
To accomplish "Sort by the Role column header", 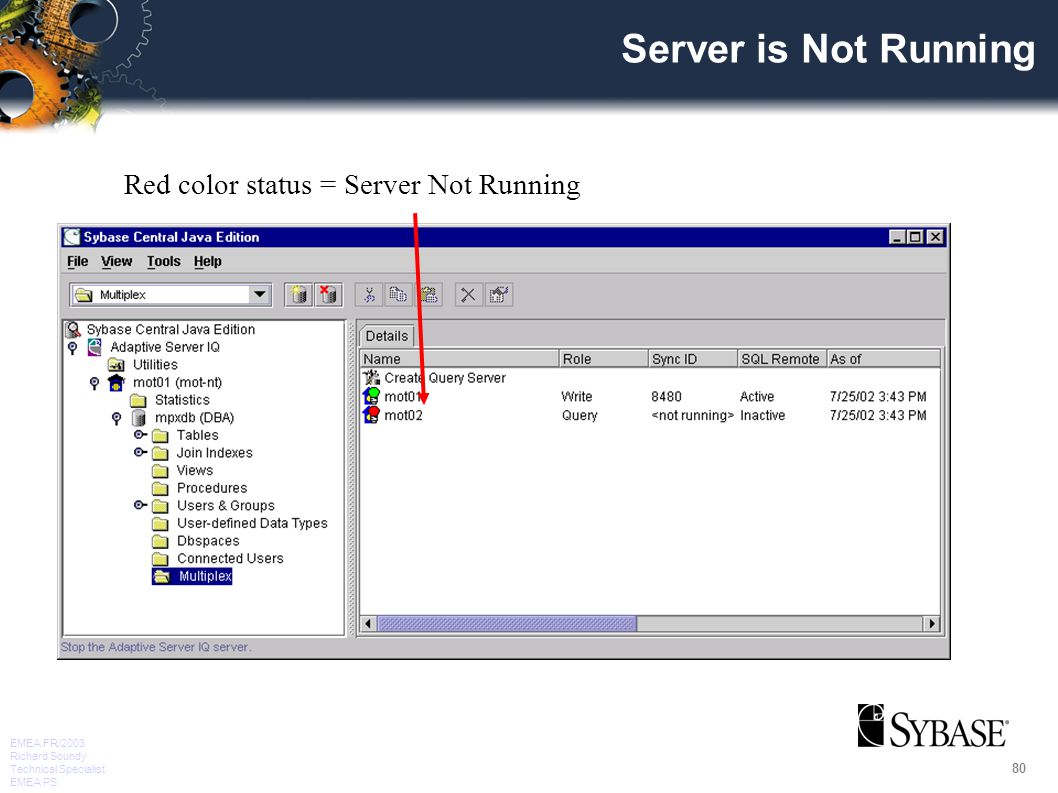I will (604, 359).
